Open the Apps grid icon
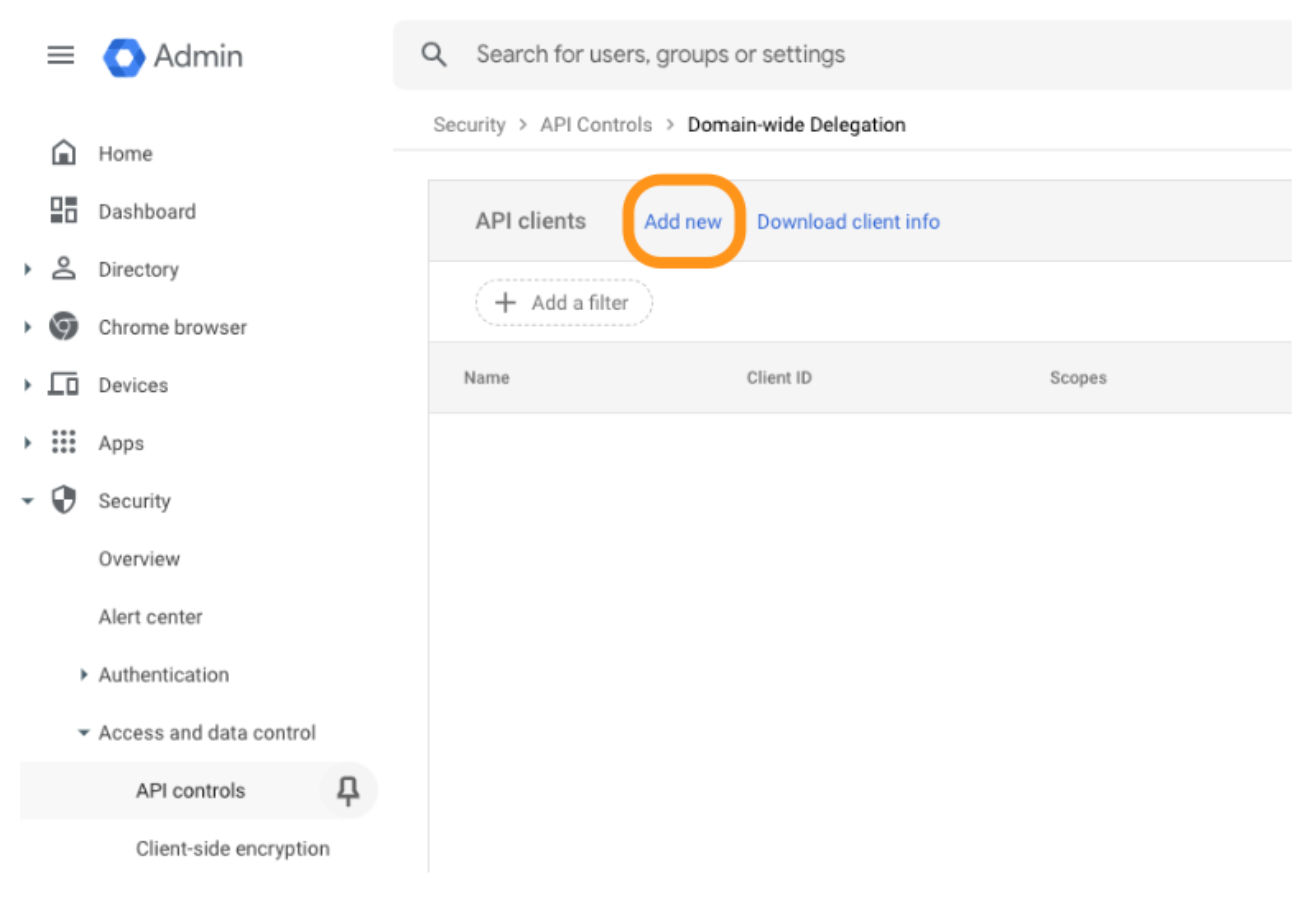Screen dimensions: 1292x902 [62, 443]
